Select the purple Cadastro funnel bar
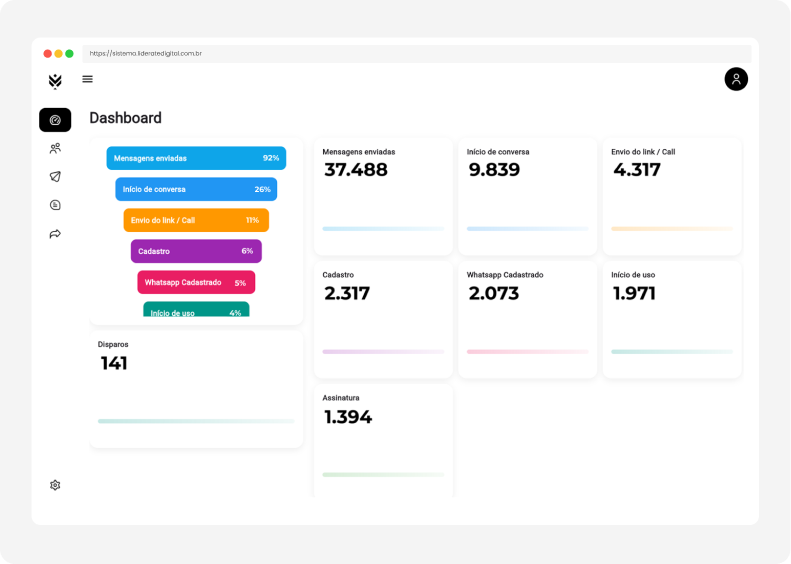Viewport: 791px width, 564px height. [196, 251]
